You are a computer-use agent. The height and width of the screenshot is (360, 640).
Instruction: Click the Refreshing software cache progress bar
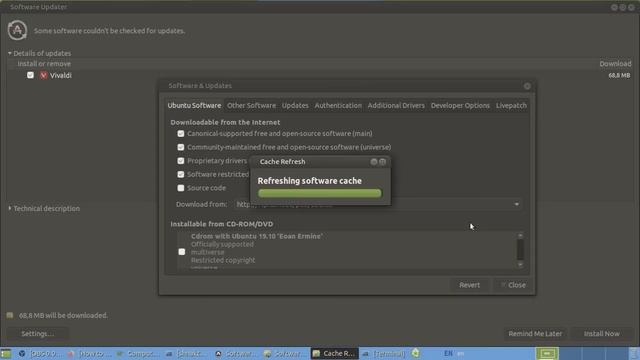[x=320, y=193]
